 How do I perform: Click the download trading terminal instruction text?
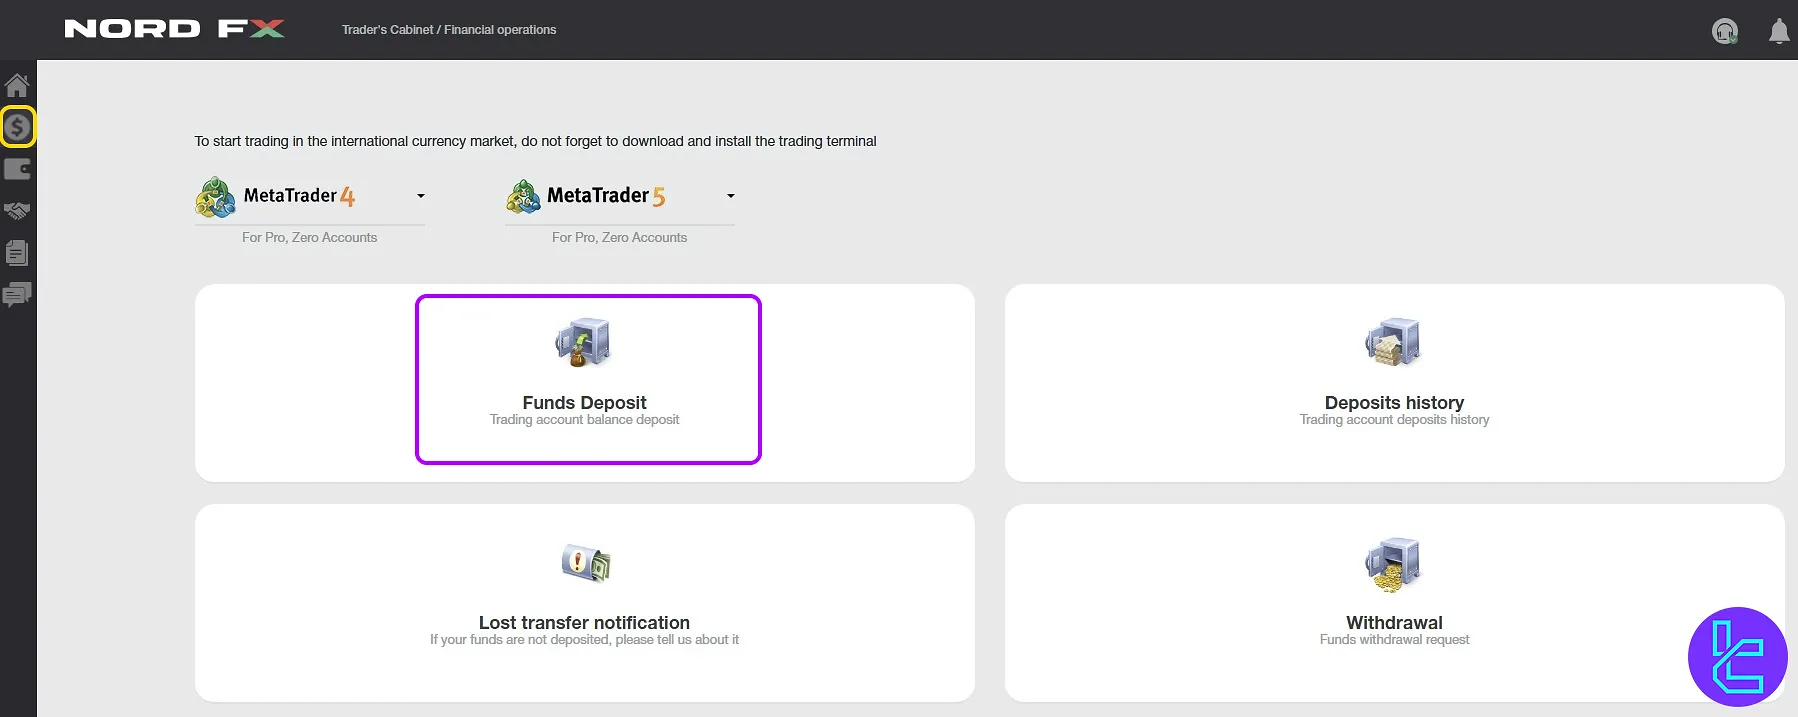tap(535, 141)
